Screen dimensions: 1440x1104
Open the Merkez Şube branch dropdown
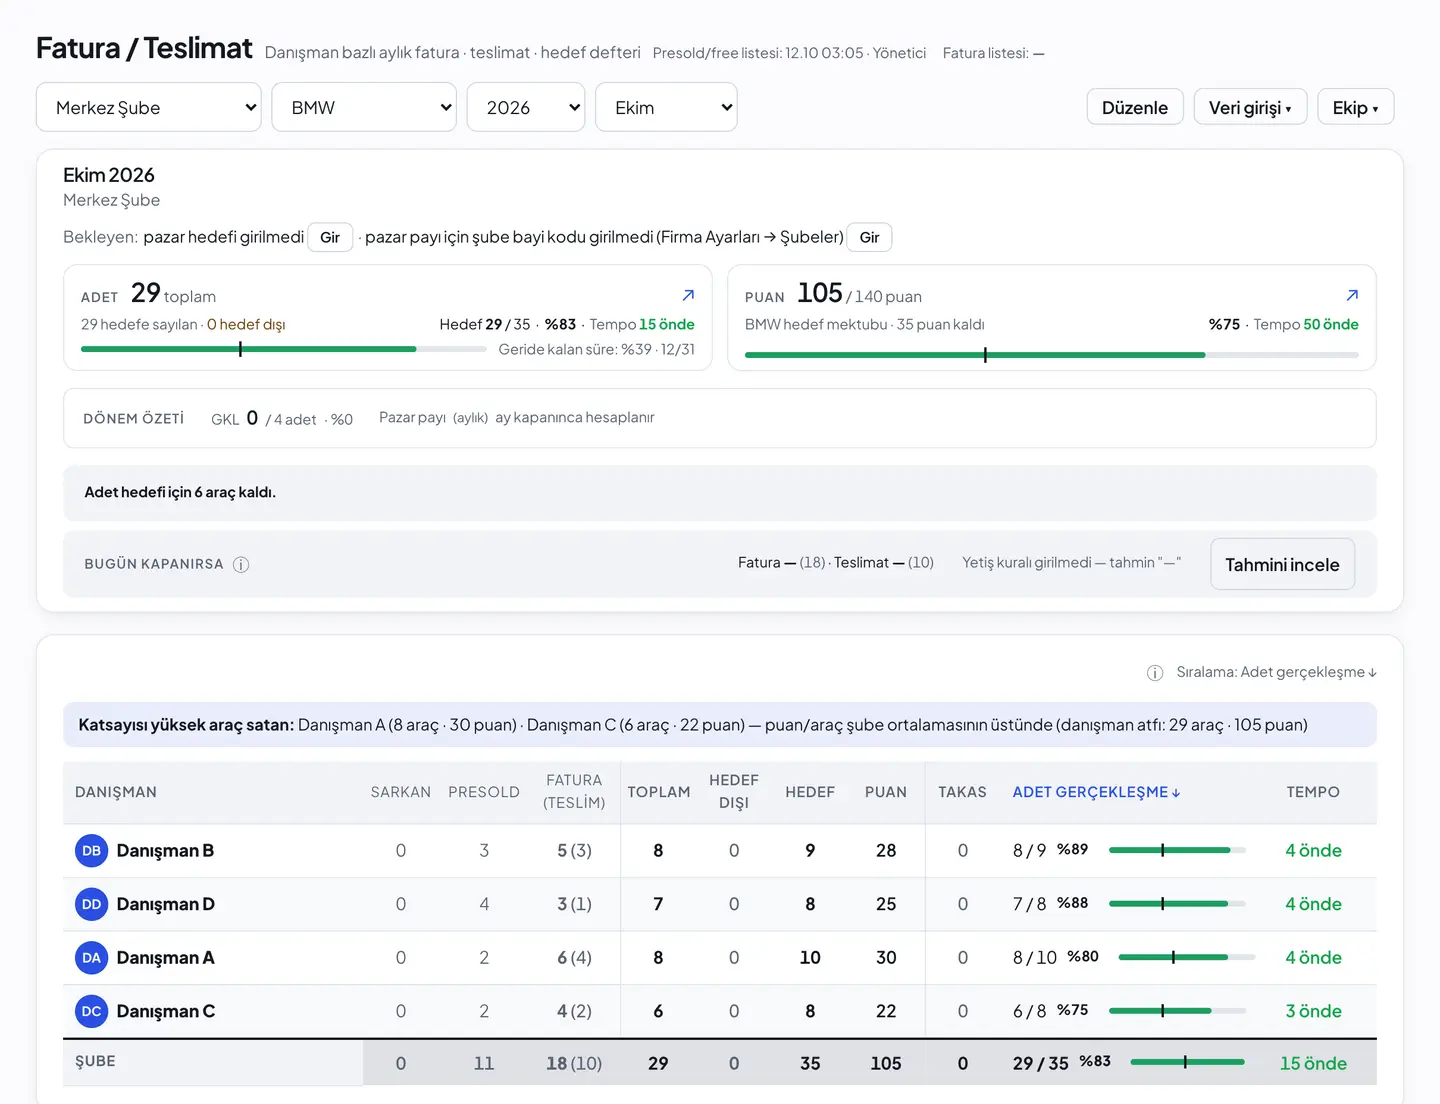[149, 107]
